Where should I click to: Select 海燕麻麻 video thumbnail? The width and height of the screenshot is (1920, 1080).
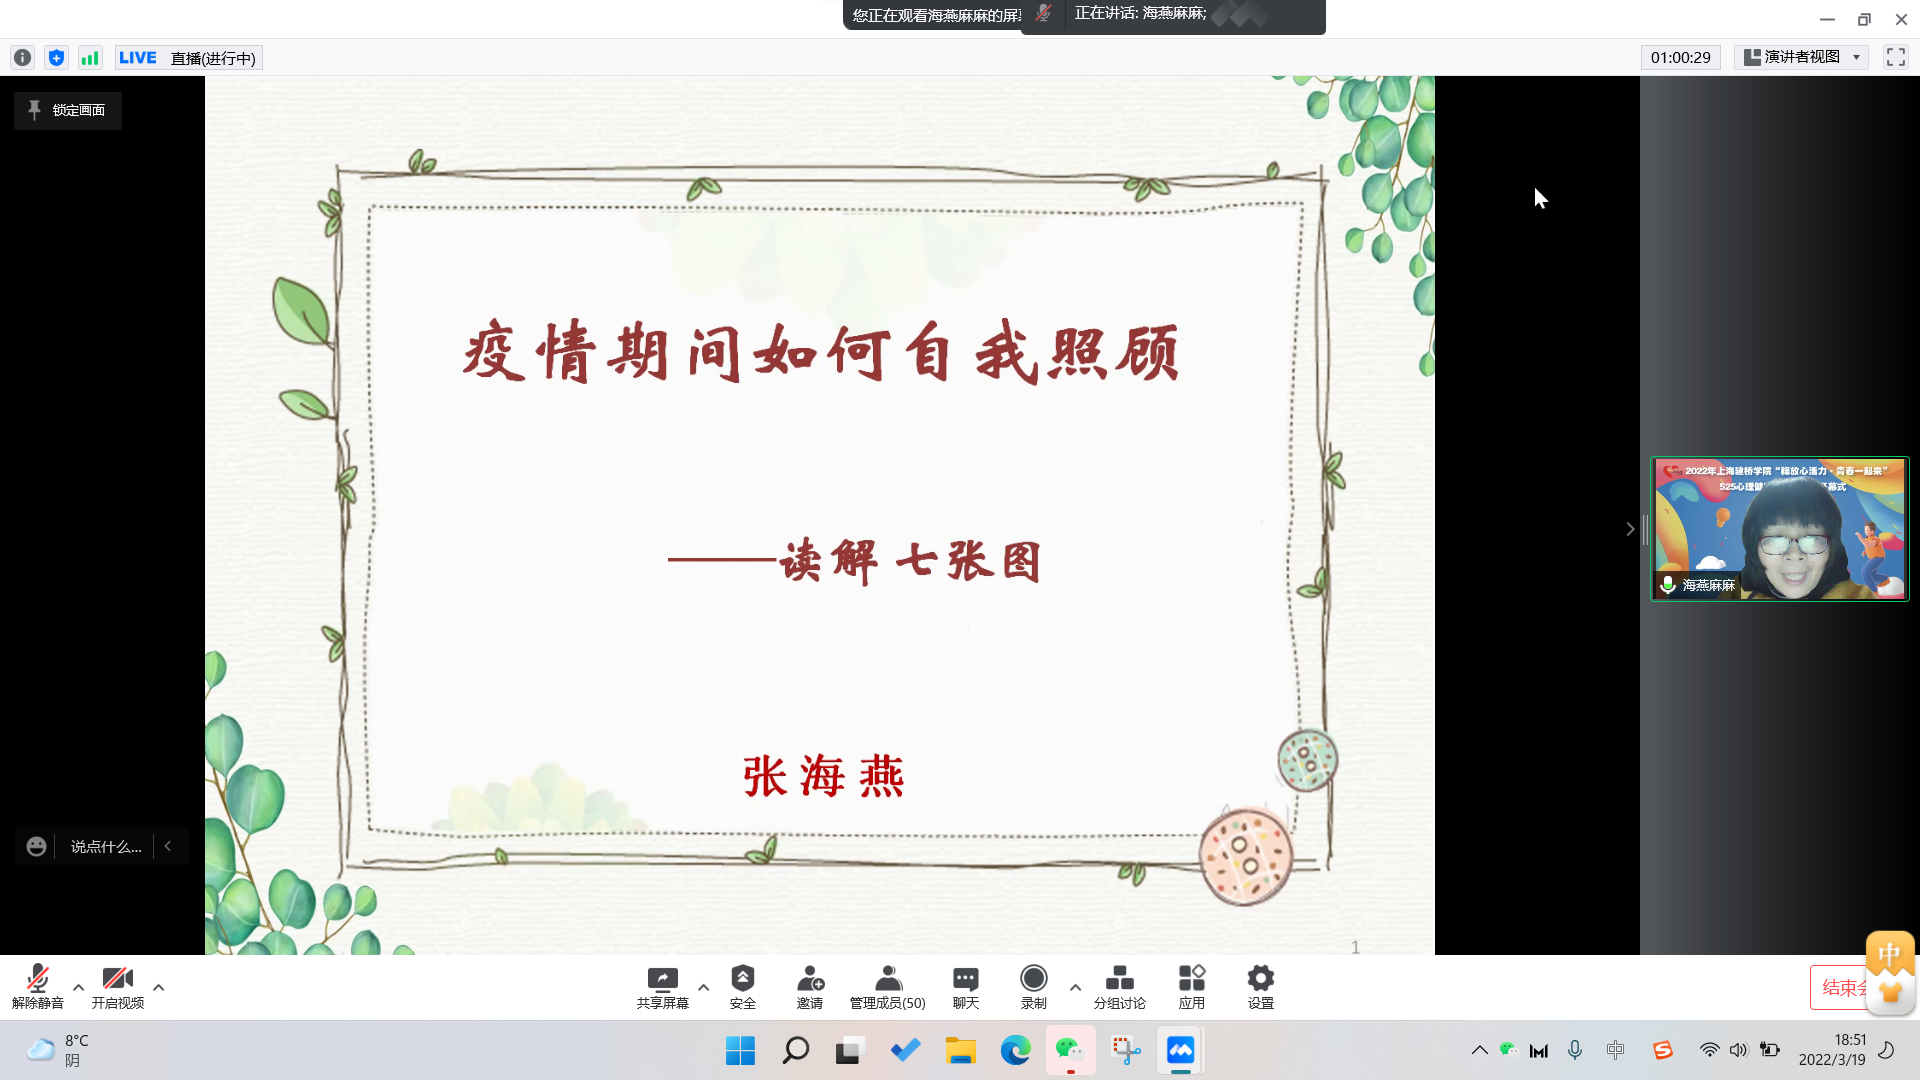[x=1779, y=529]
